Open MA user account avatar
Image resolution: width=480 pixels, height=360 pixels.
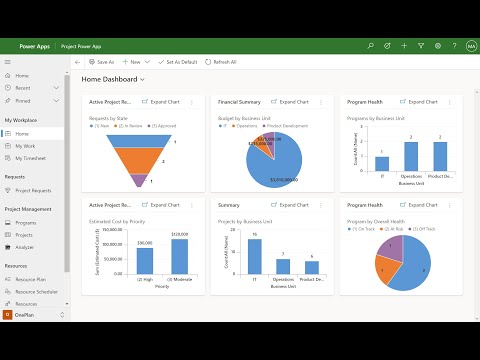point(471,46)
